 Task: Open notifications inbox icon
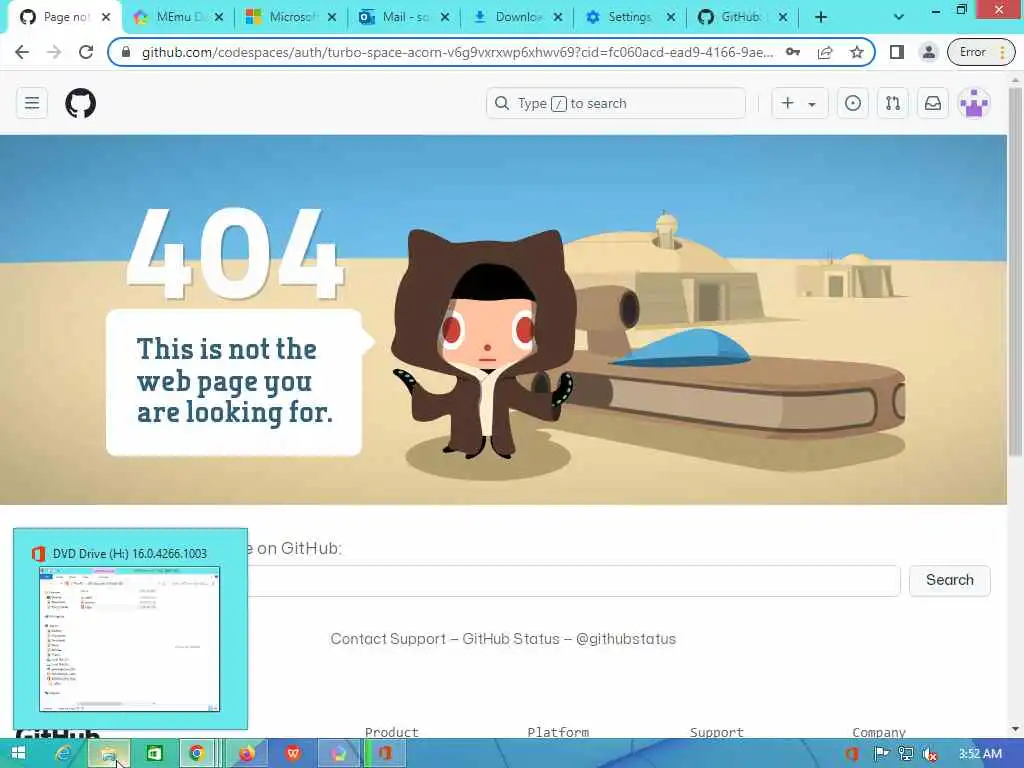[933, 103]
